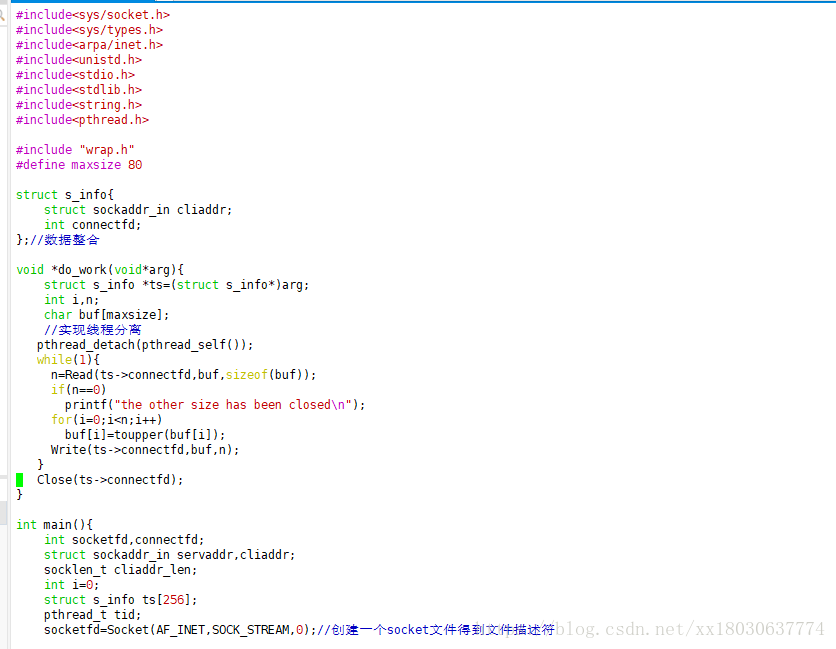
Task: Click the #include<stdio.h> line
Action: [x=75, y=75]
